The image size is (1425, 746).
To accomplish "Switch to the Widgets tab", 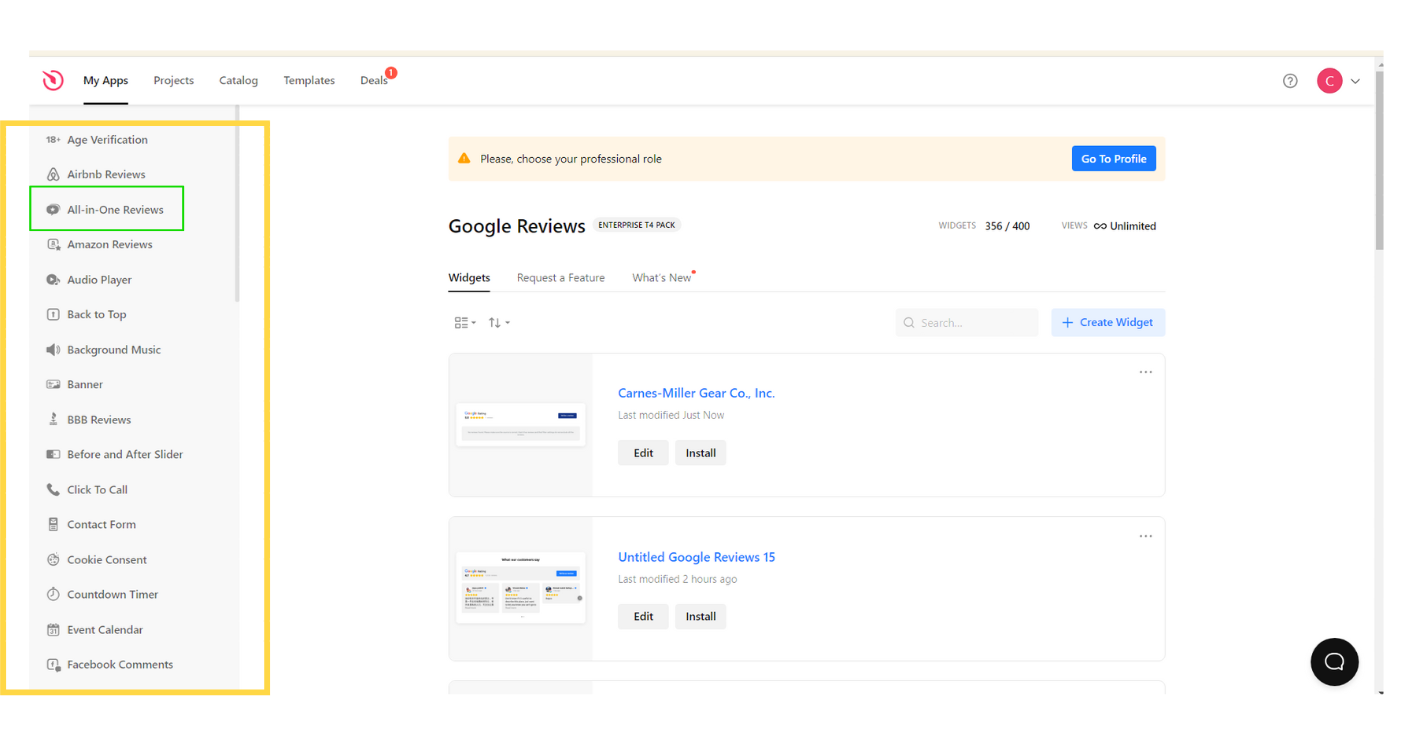I will coord(469,278).
